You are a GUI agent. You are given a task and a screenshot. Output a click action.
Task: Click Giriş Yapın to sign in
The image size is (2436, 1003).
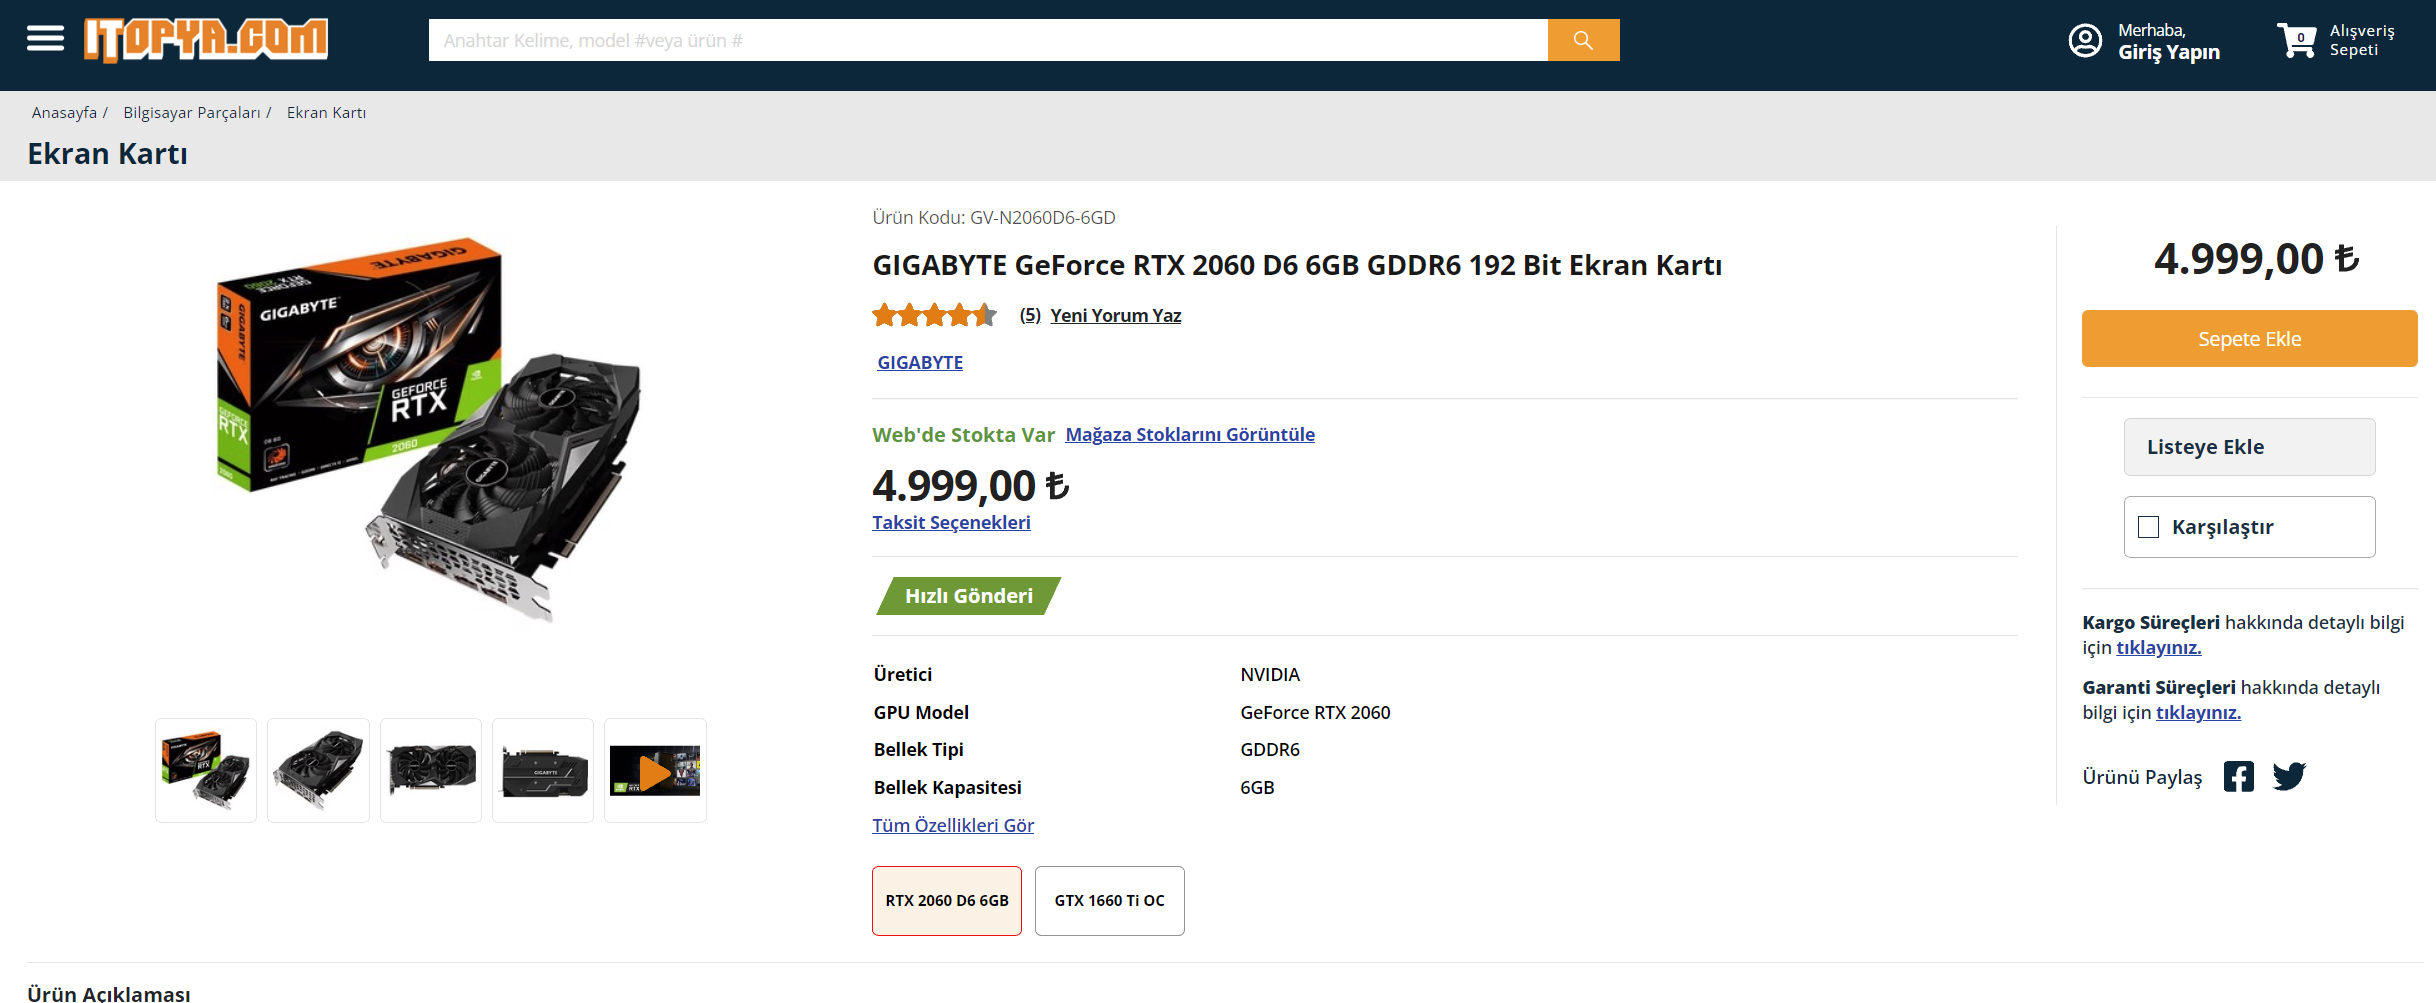click(2169, 53)
